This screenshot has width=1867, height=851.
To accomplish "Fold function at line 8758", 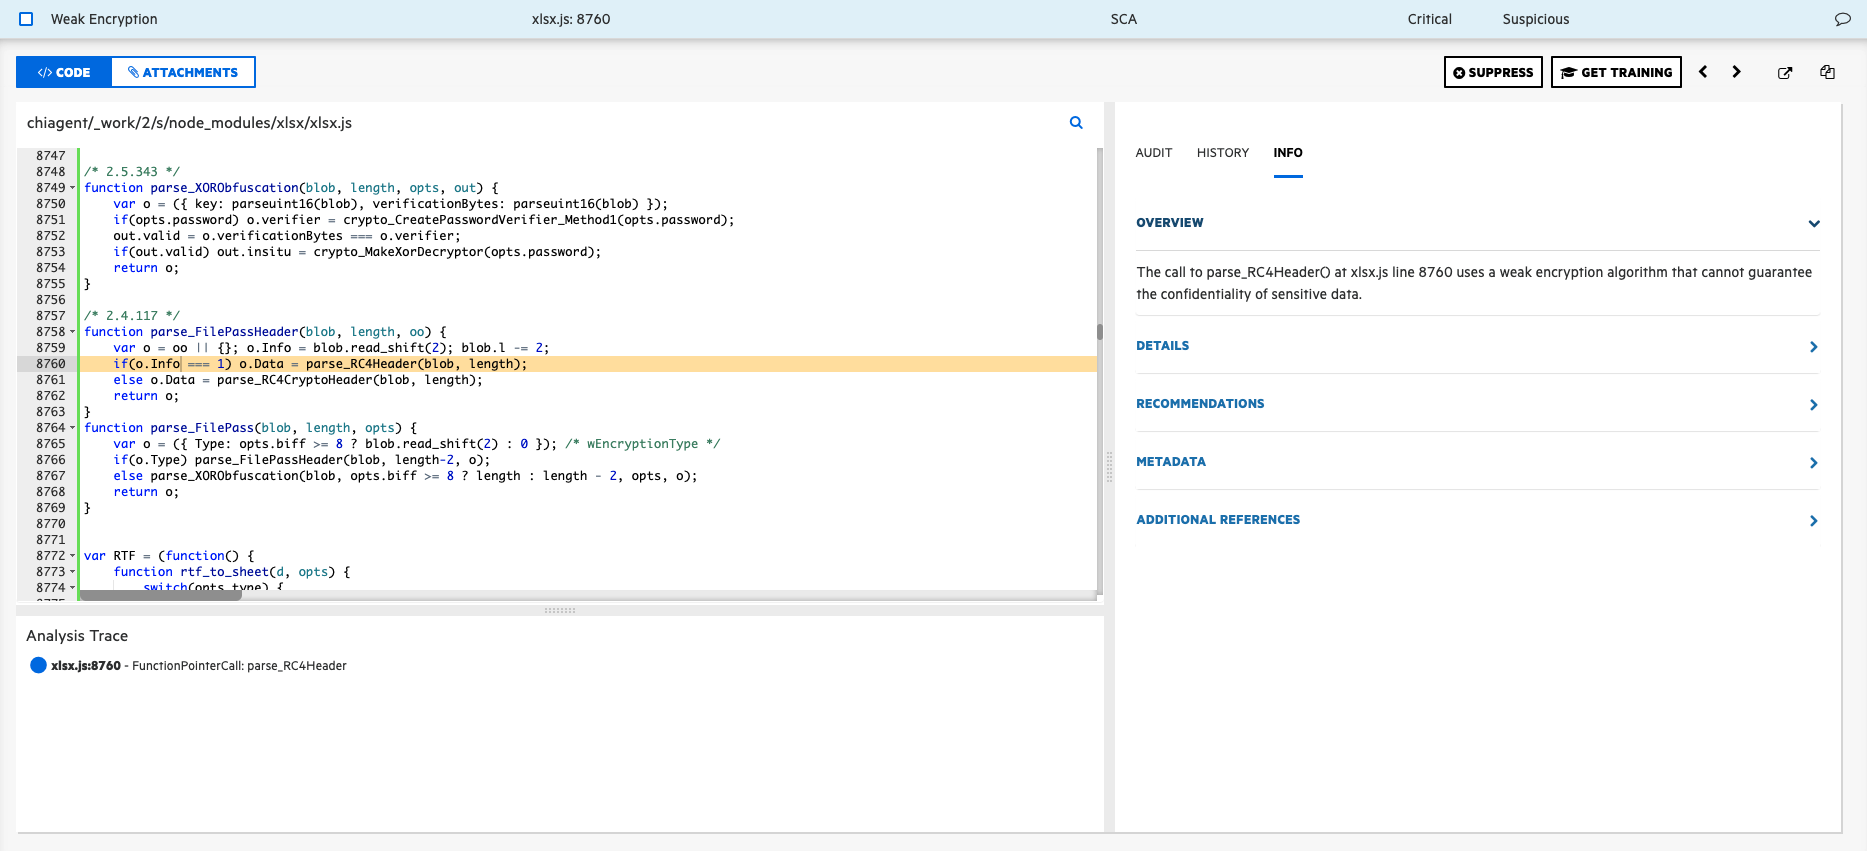I will tap(72, 332).
